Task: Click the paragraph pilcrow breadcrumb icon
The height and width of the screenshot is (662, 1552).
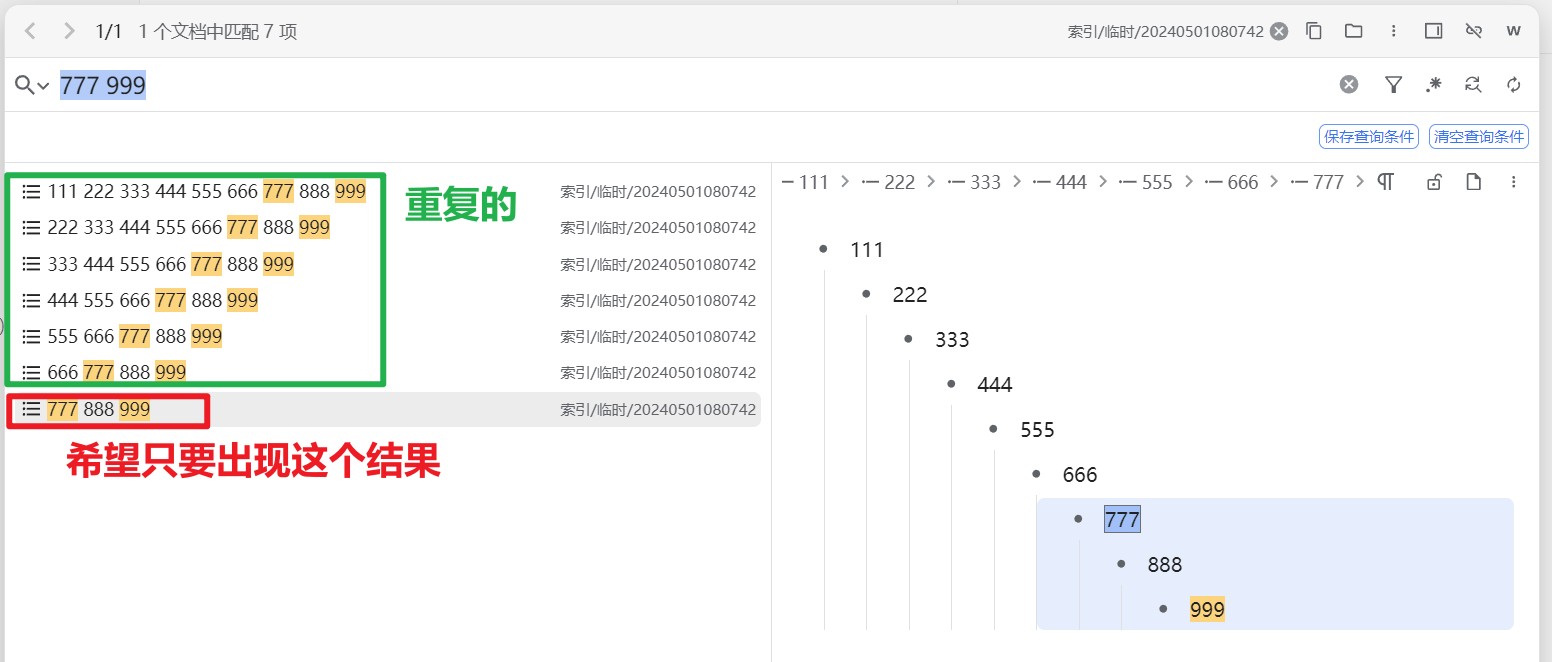Action: tap(1385, 182)
